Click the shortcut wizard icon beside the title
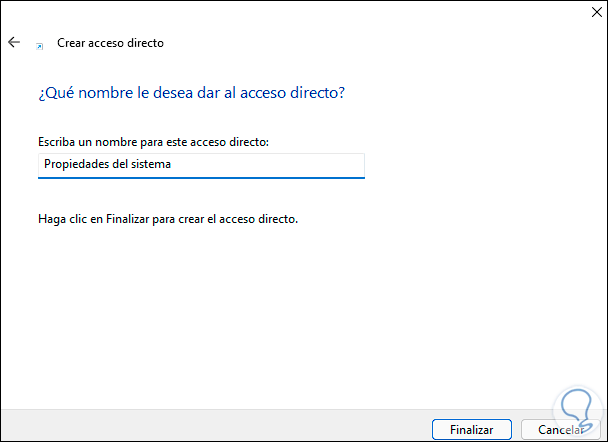The image size is (608, 442). click(40, 45)
